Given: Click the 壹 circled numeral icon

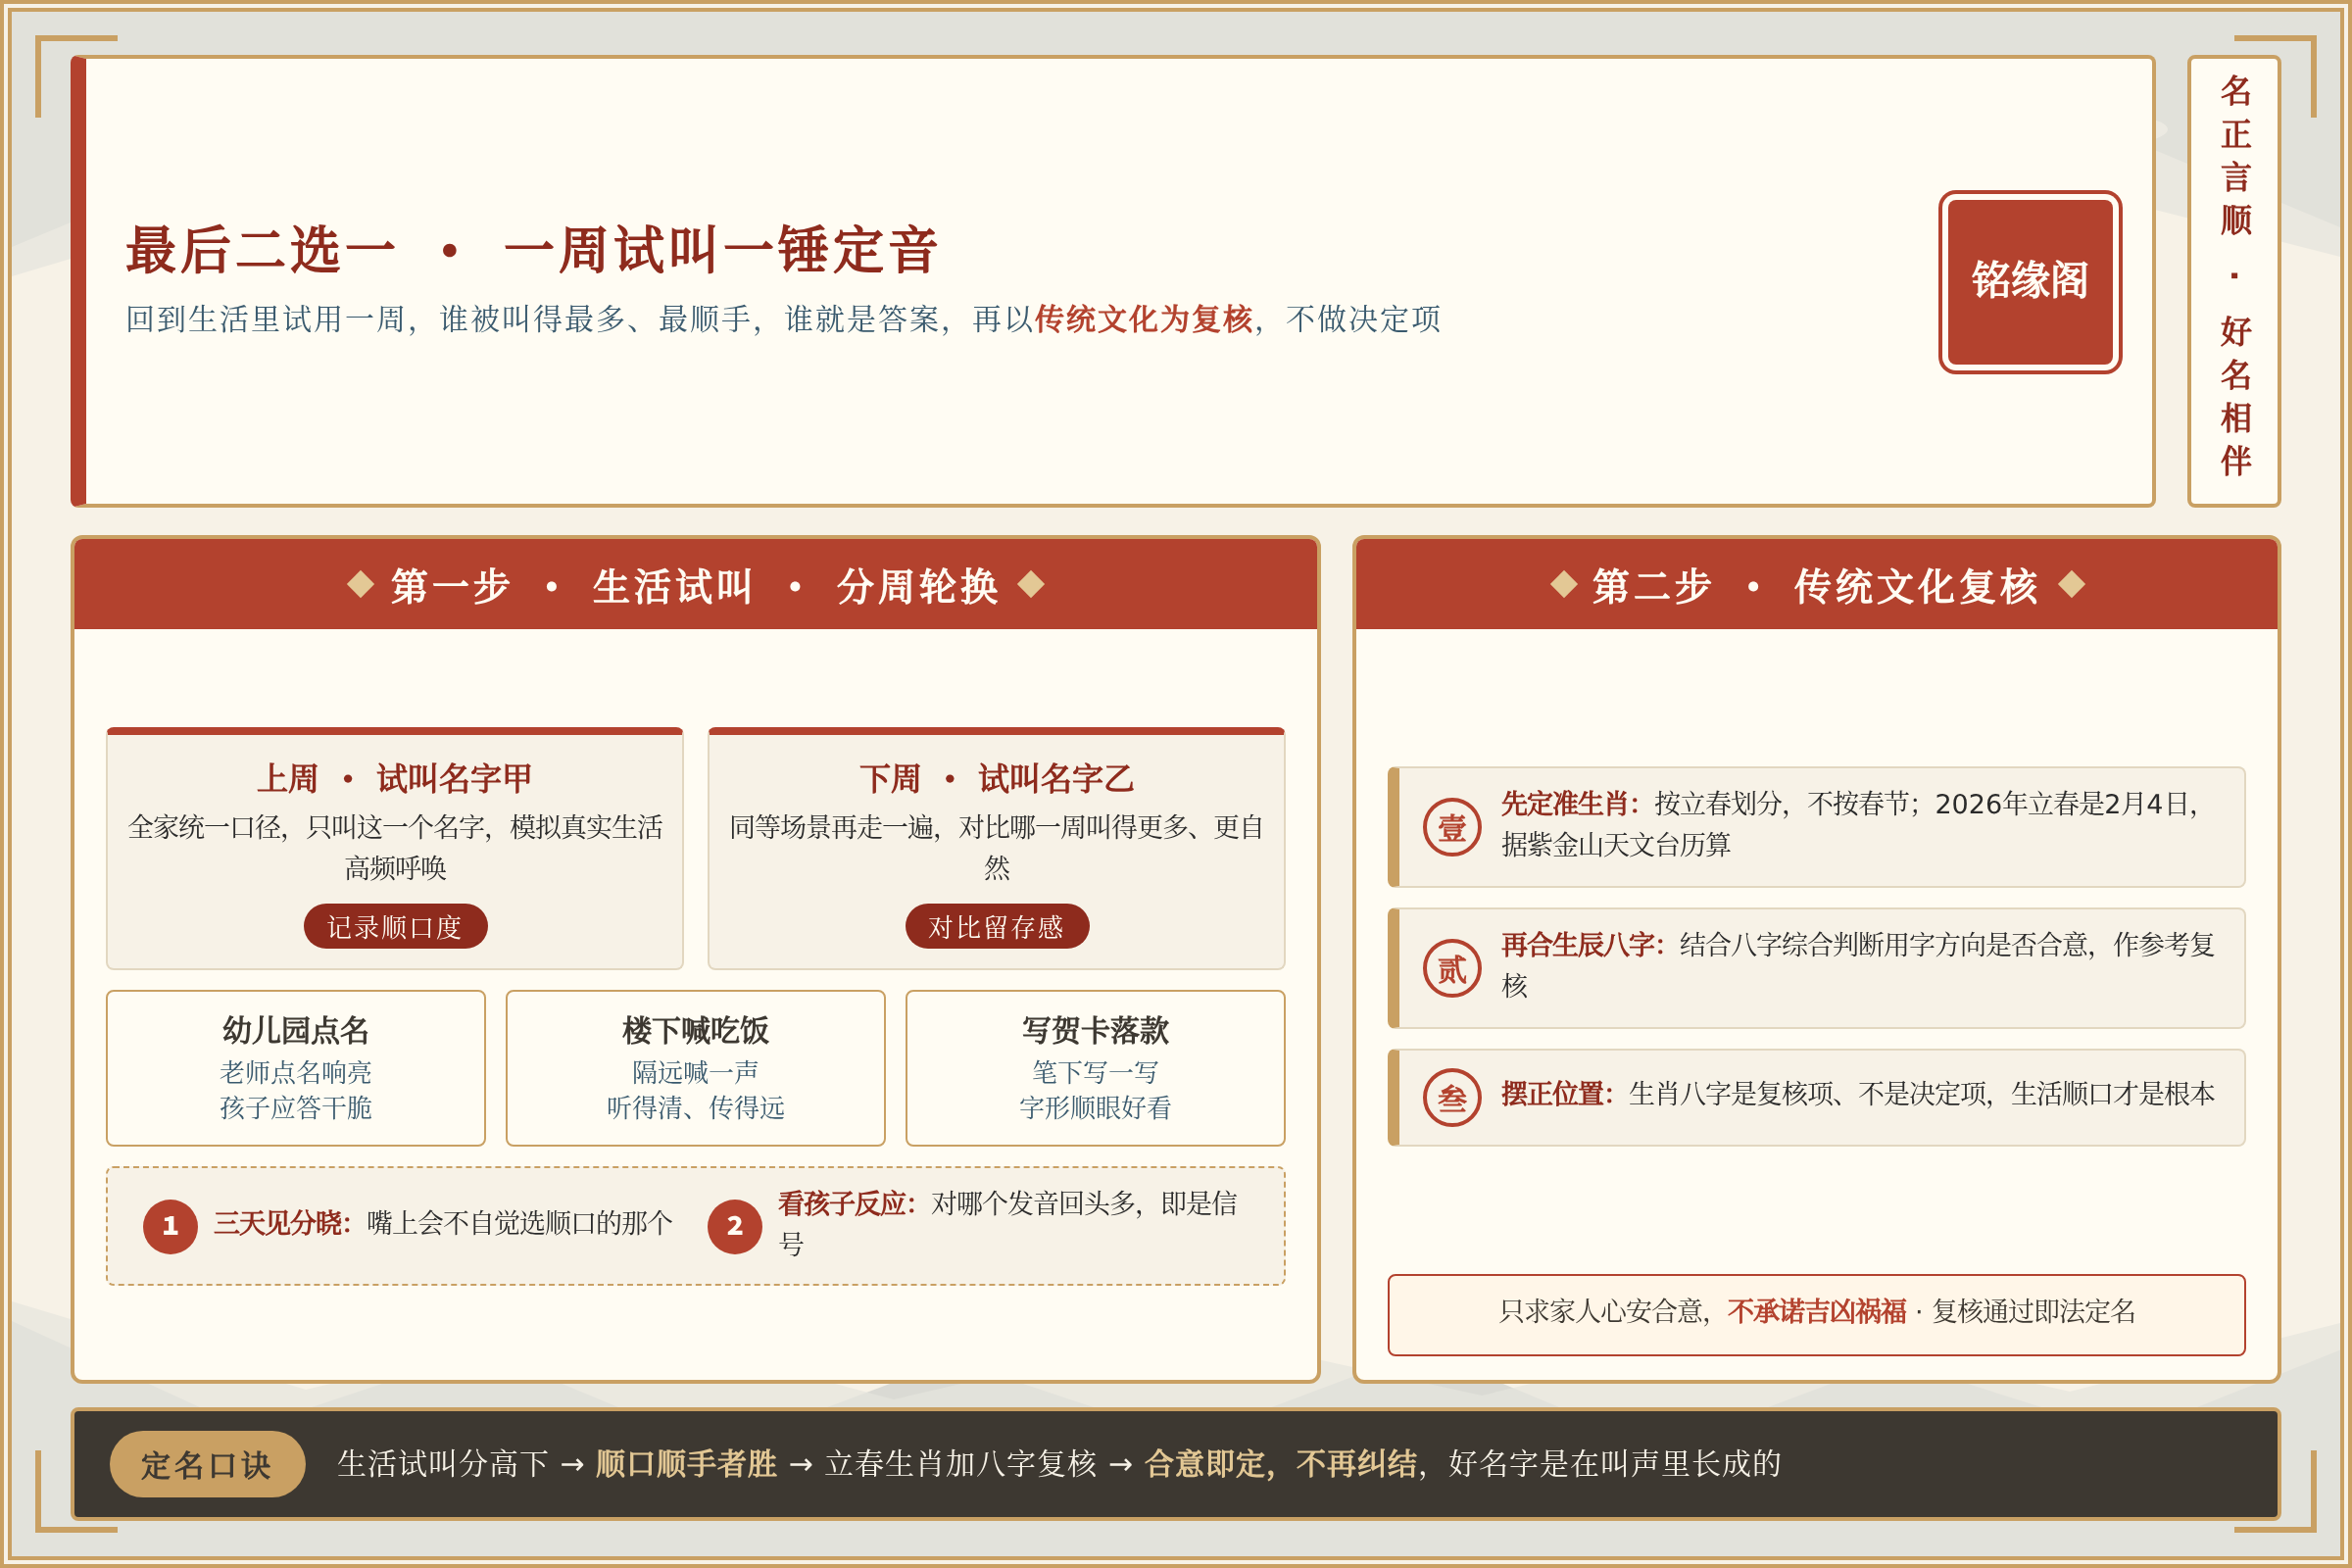Looking at the screenshot, I should (x=1451, y=827).
